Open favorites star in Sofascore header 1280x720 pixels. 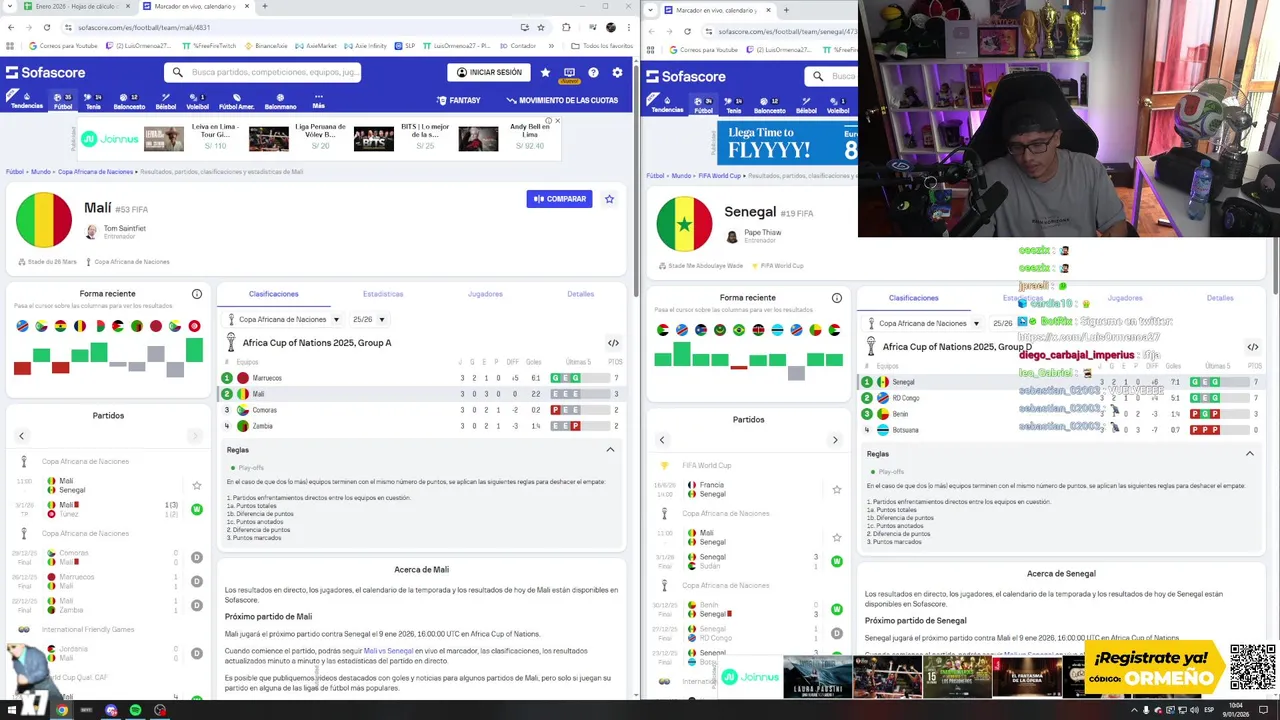pyautogui.click(x=545, y=72)
